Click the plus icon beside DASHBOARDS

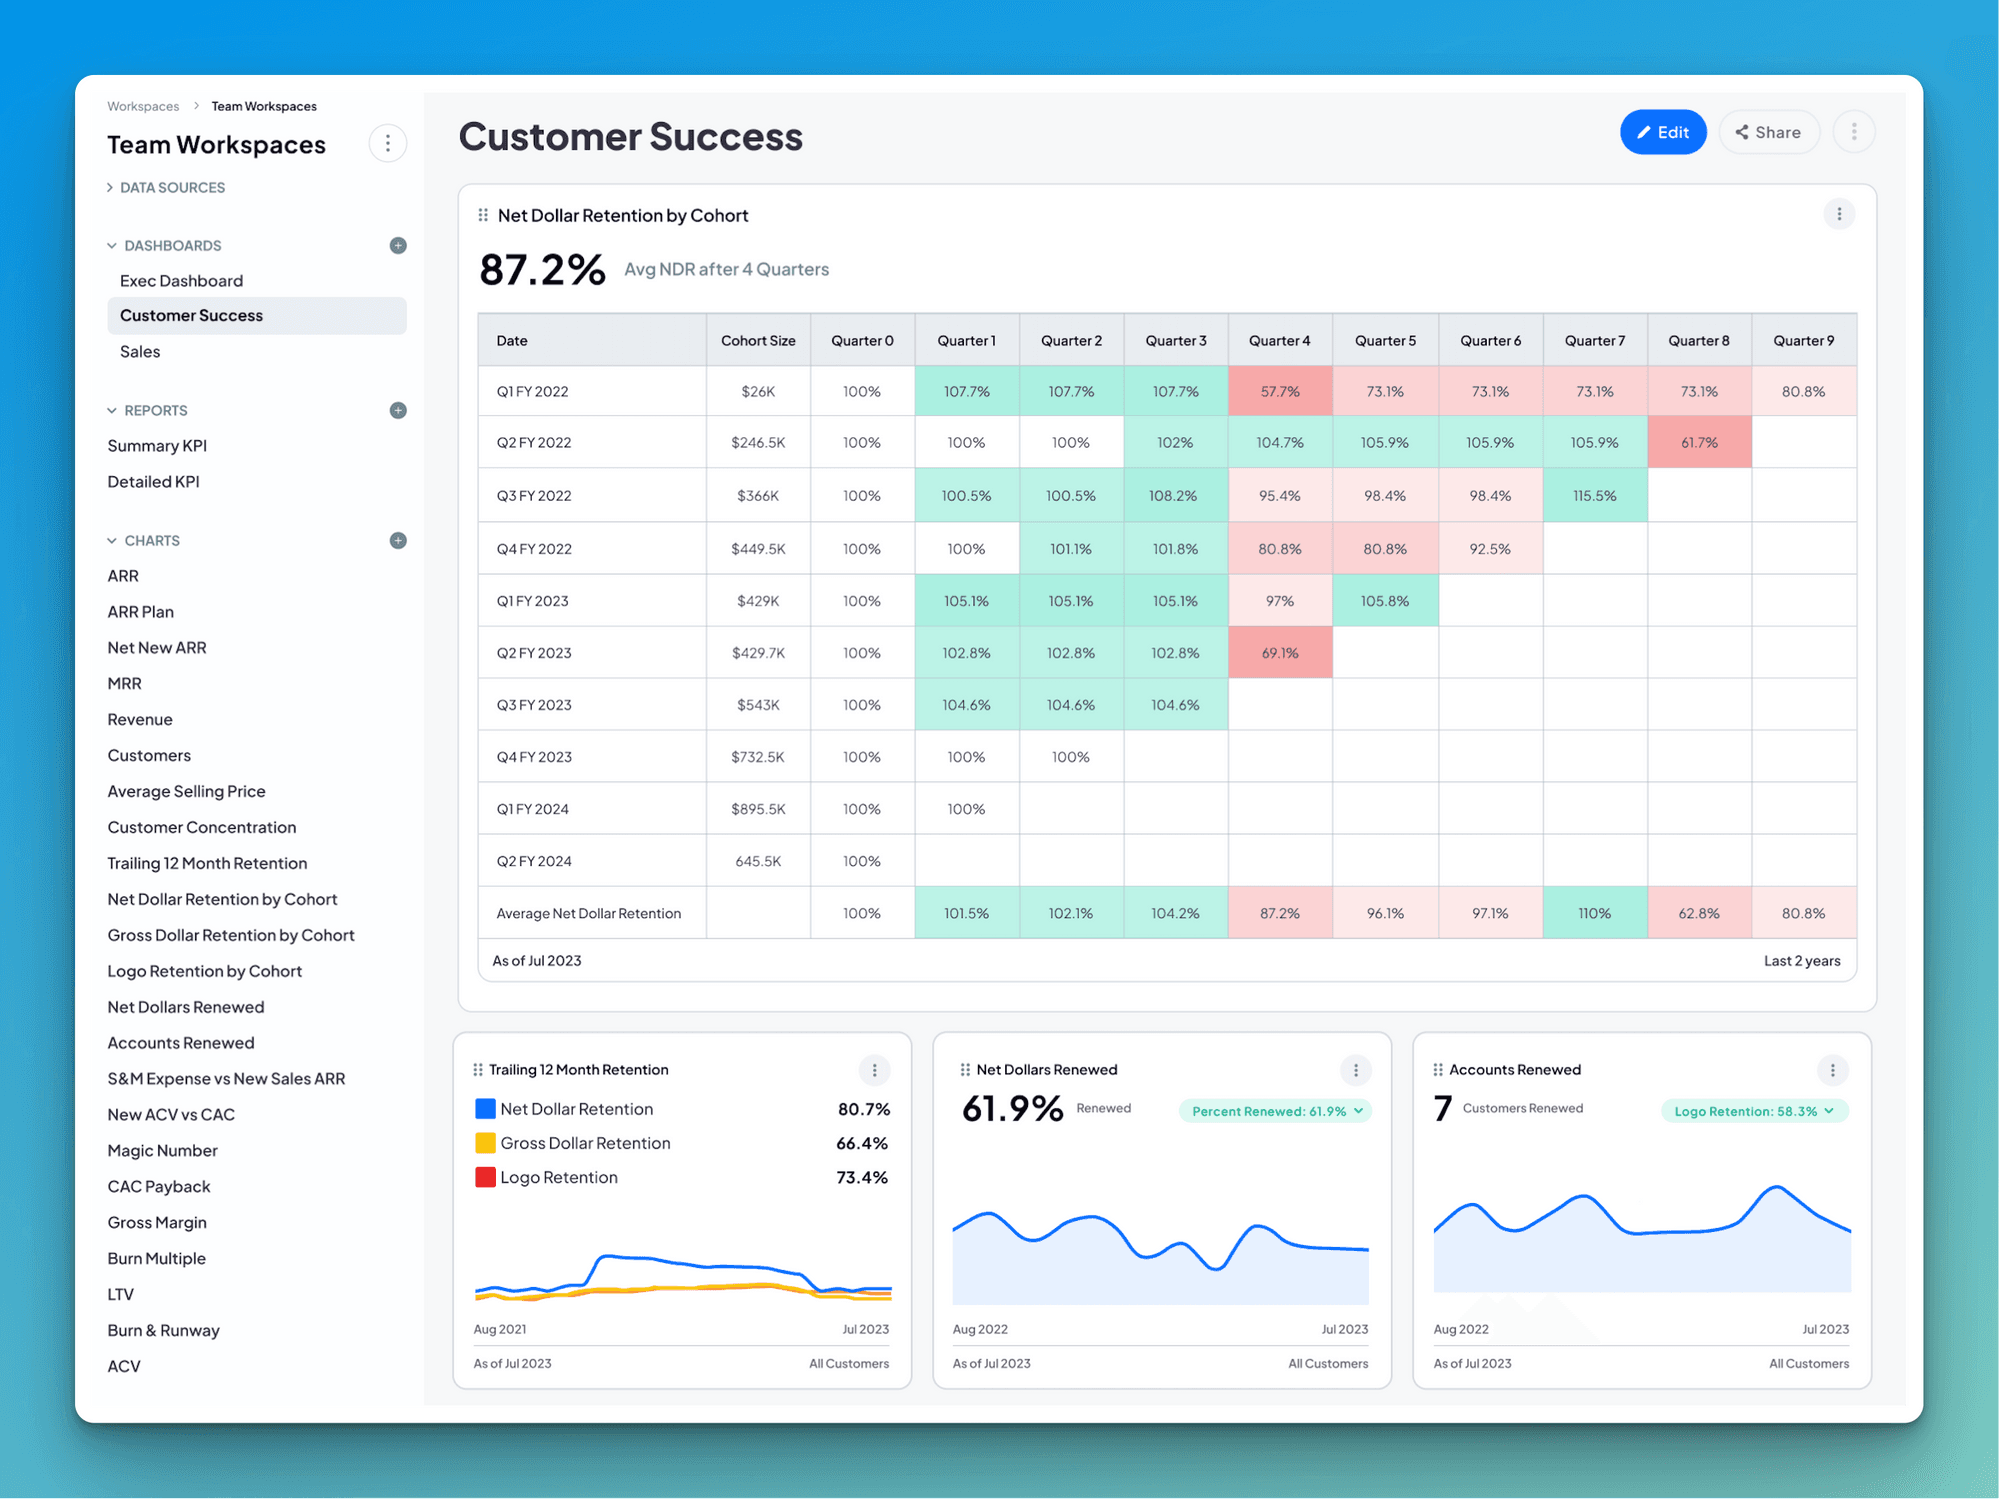pyautogui.click(x=398, y=245)
